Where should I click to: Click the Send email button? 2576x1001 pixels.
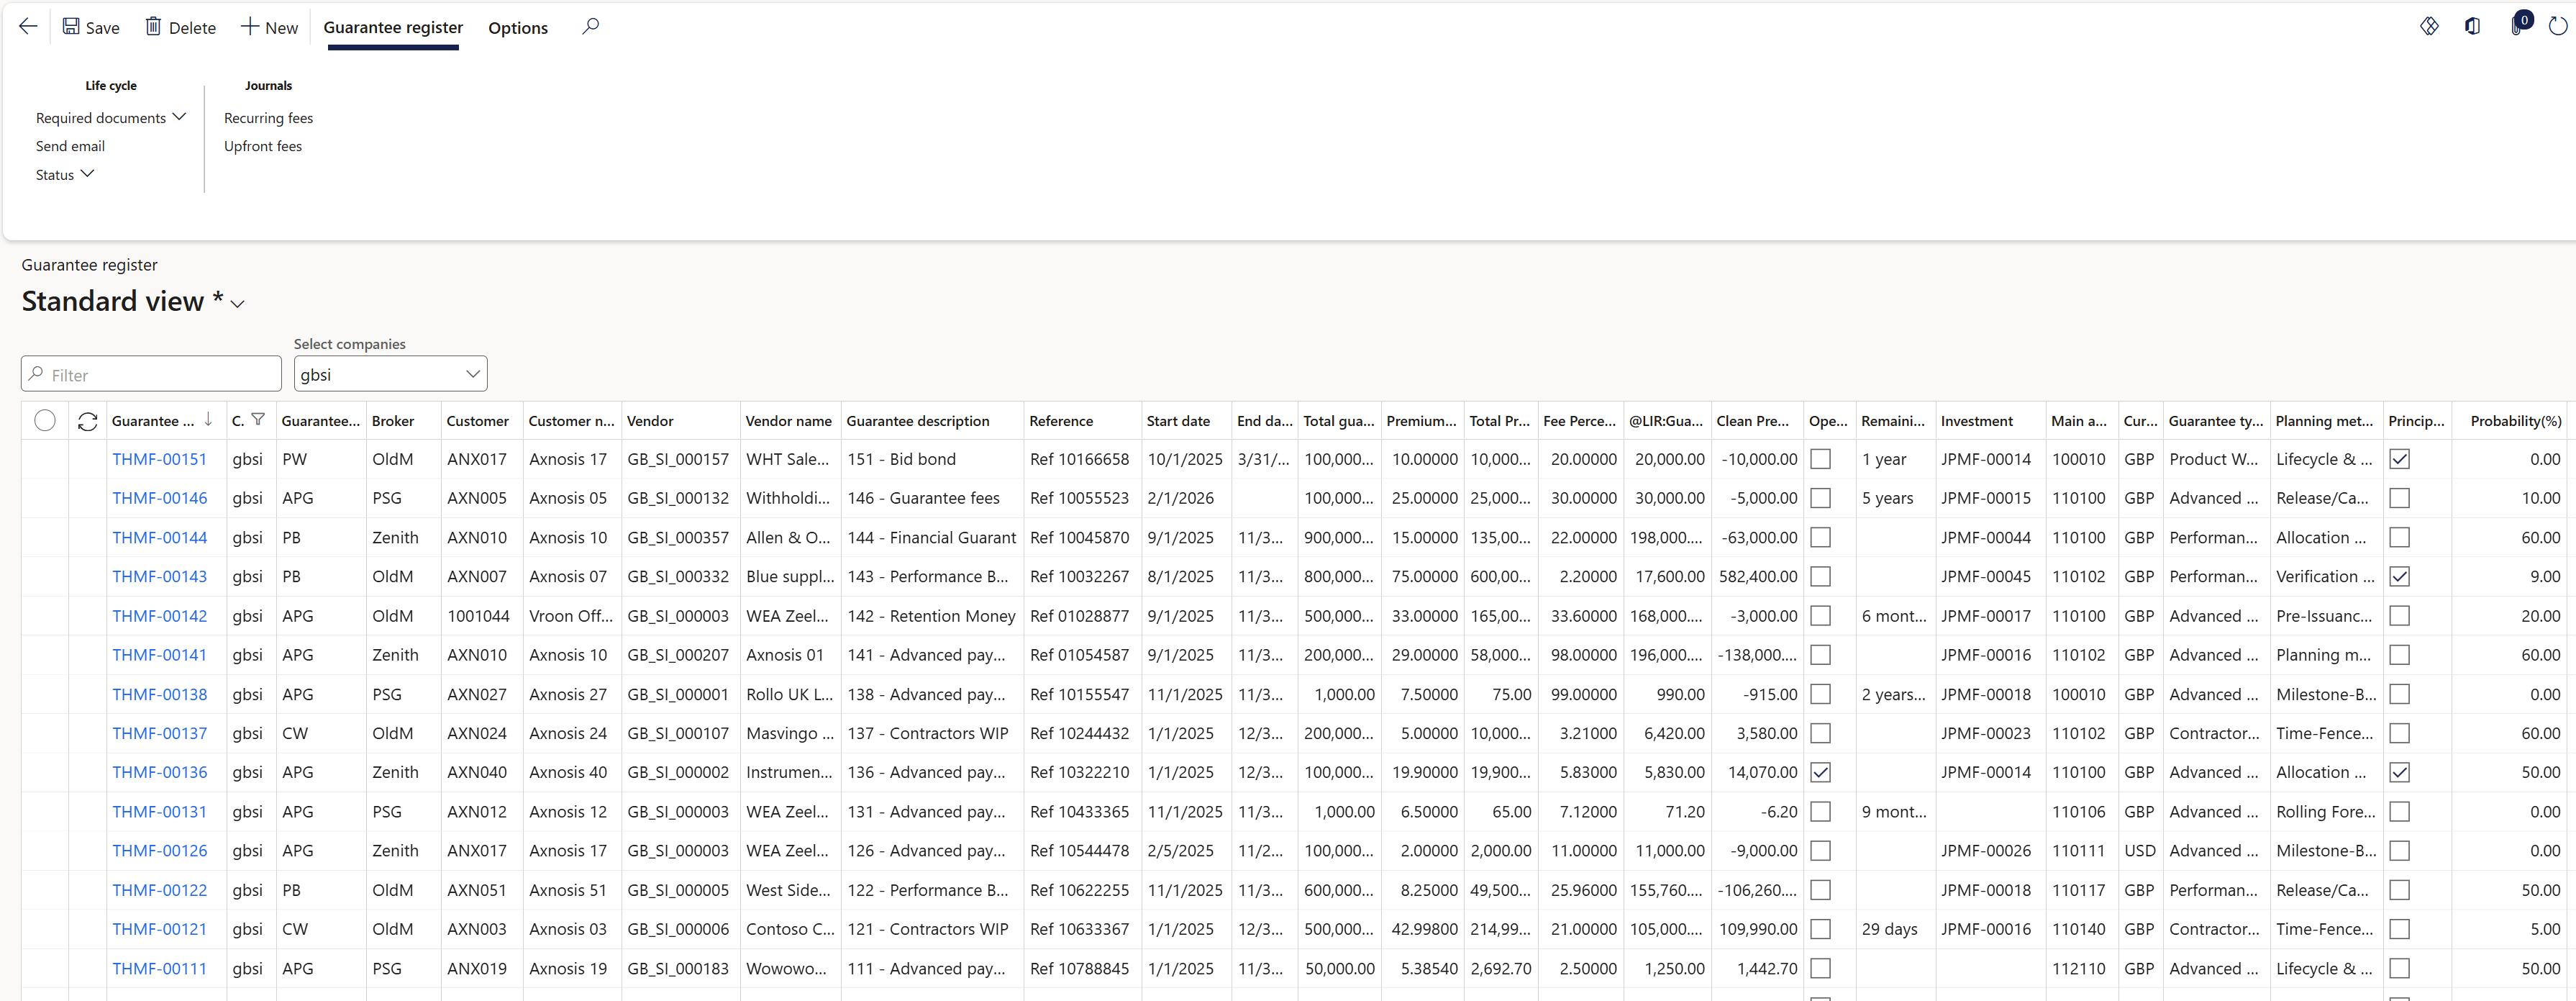pos(70,146)
